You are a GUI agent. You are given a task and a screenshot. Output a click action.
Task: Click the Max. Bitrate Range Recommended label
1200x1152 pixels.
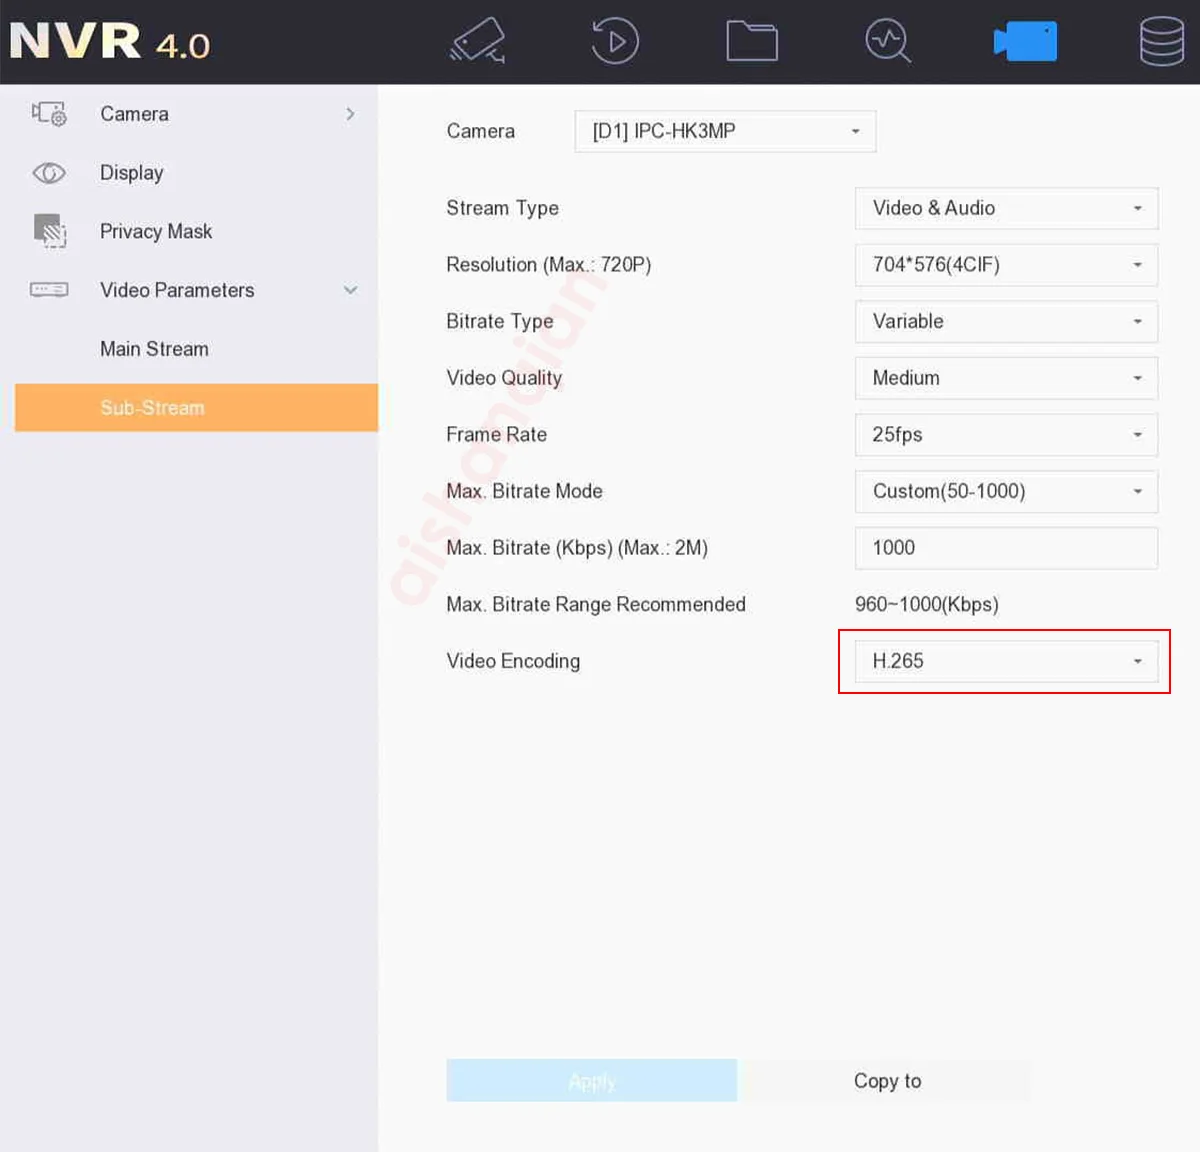(596, 605)
